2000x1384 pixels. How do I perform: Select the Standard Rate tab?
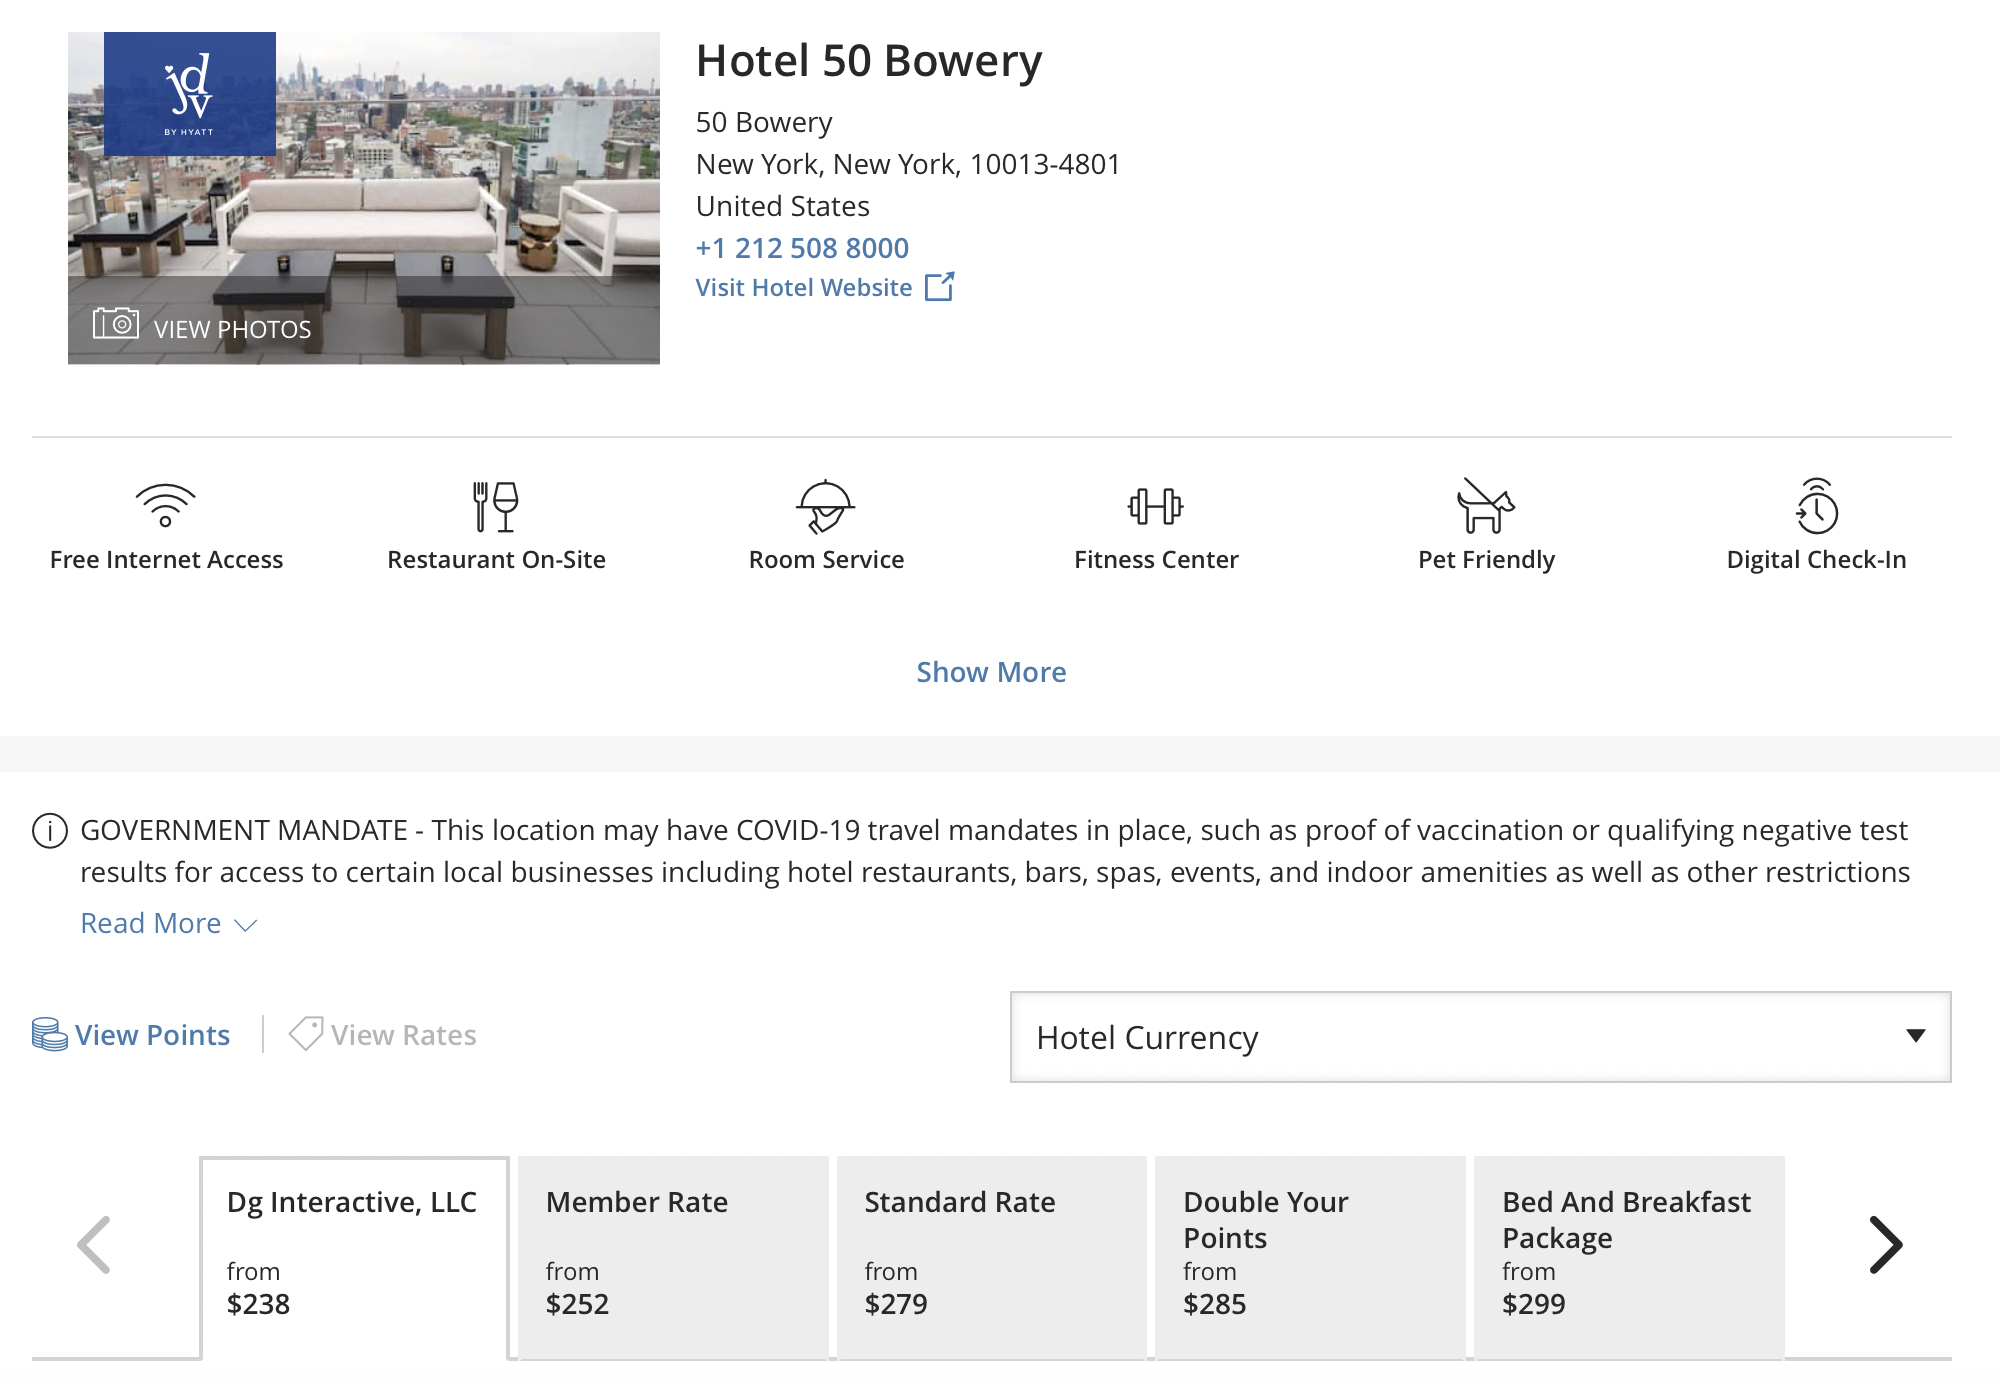(x=992, y=1258)
